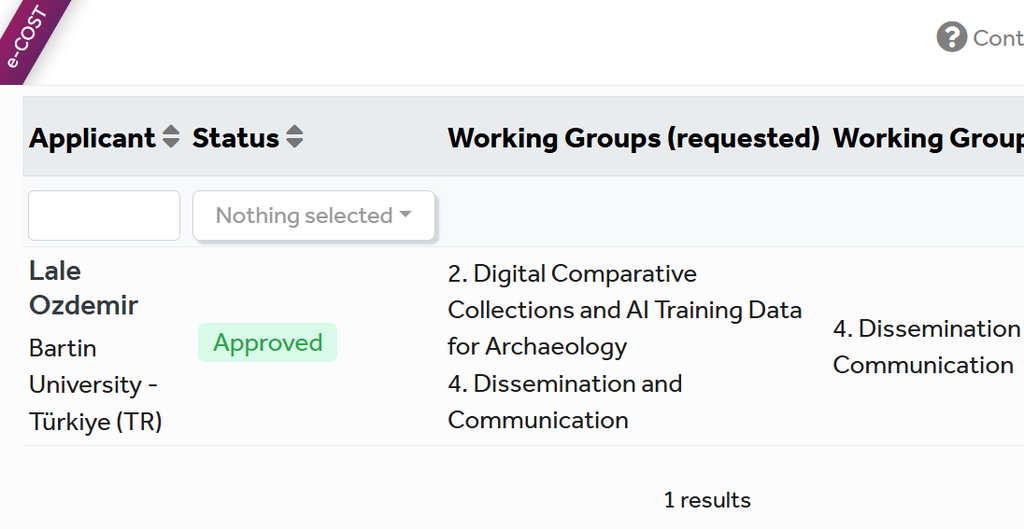
Task: Click the '1 results' count text
Action: click(x=707, y=500)
